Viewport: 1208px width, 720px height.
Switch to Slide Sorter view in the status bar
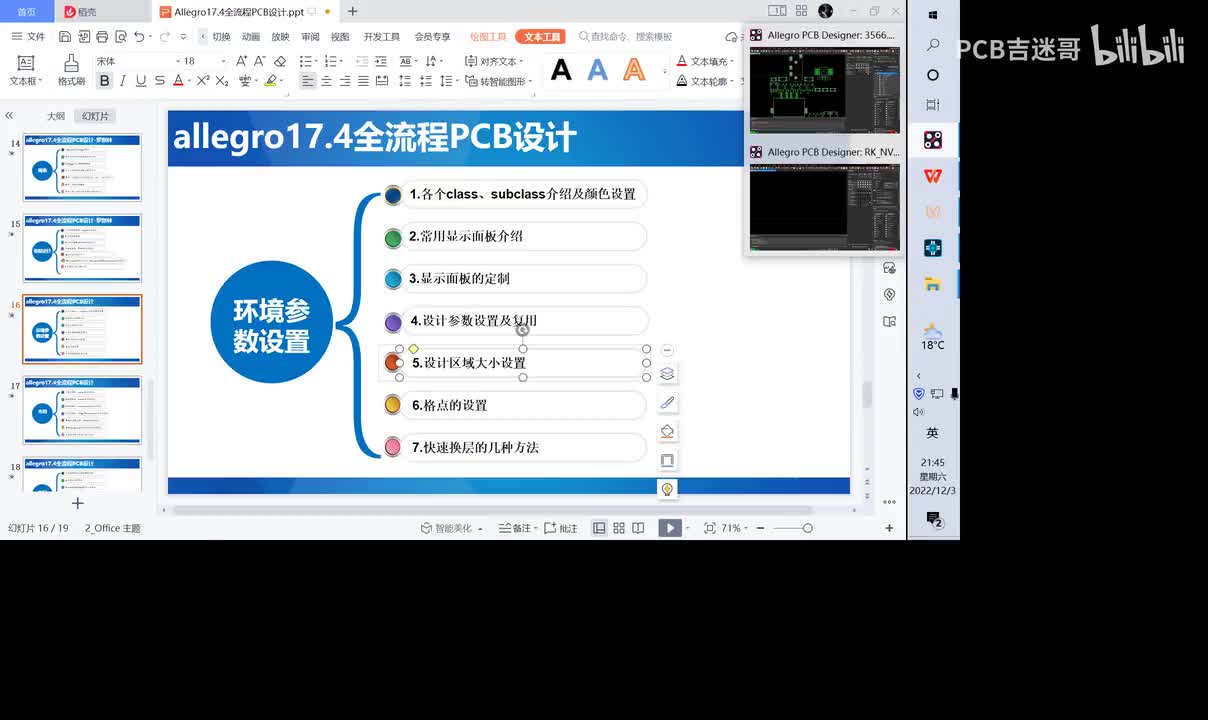tap(619, 528)
